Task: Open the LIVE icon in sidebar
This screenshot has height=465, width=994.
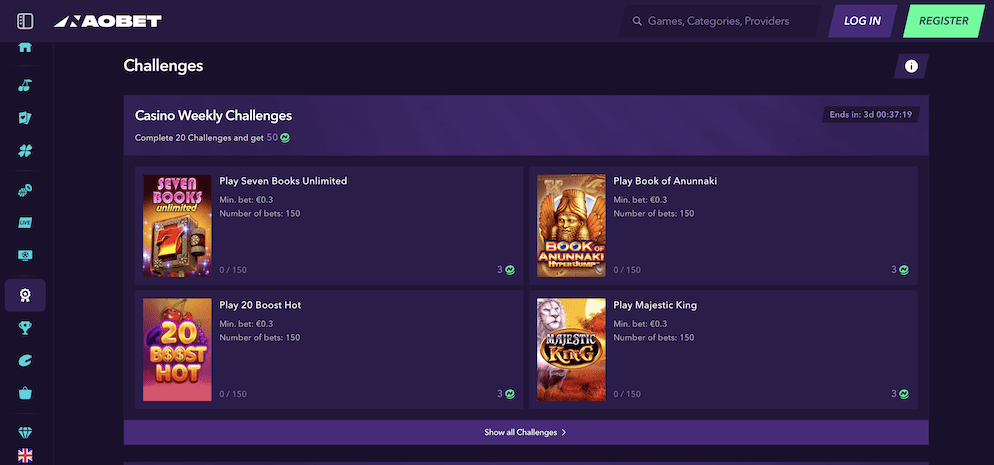Action: (x=25, y=223)
